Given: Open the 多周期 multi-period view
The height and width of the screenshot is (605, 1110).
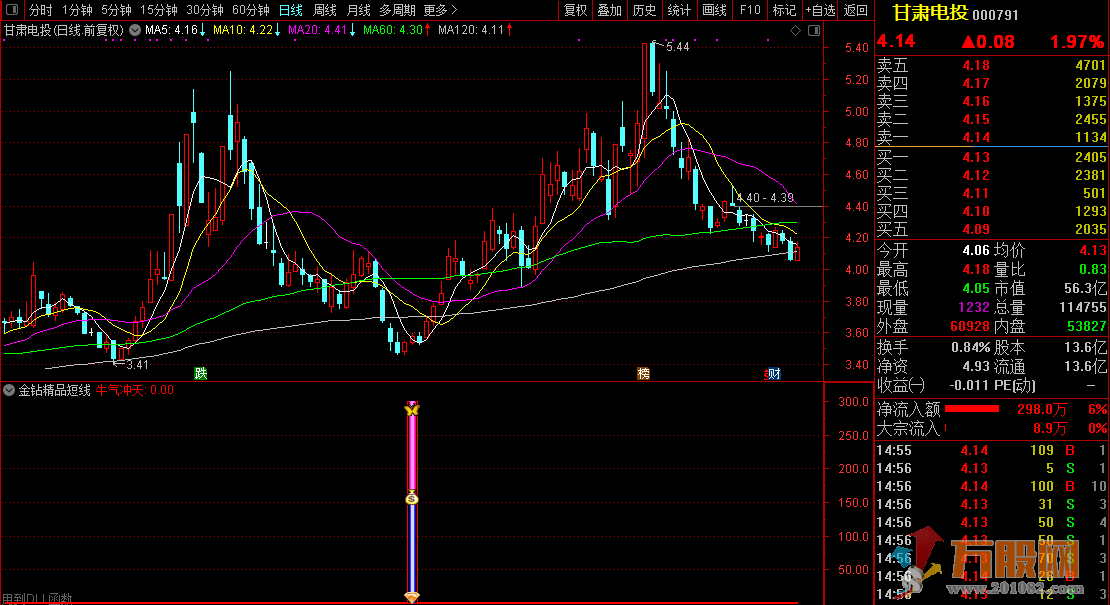Looking at the screenshot, I should [x=397, y=10].
